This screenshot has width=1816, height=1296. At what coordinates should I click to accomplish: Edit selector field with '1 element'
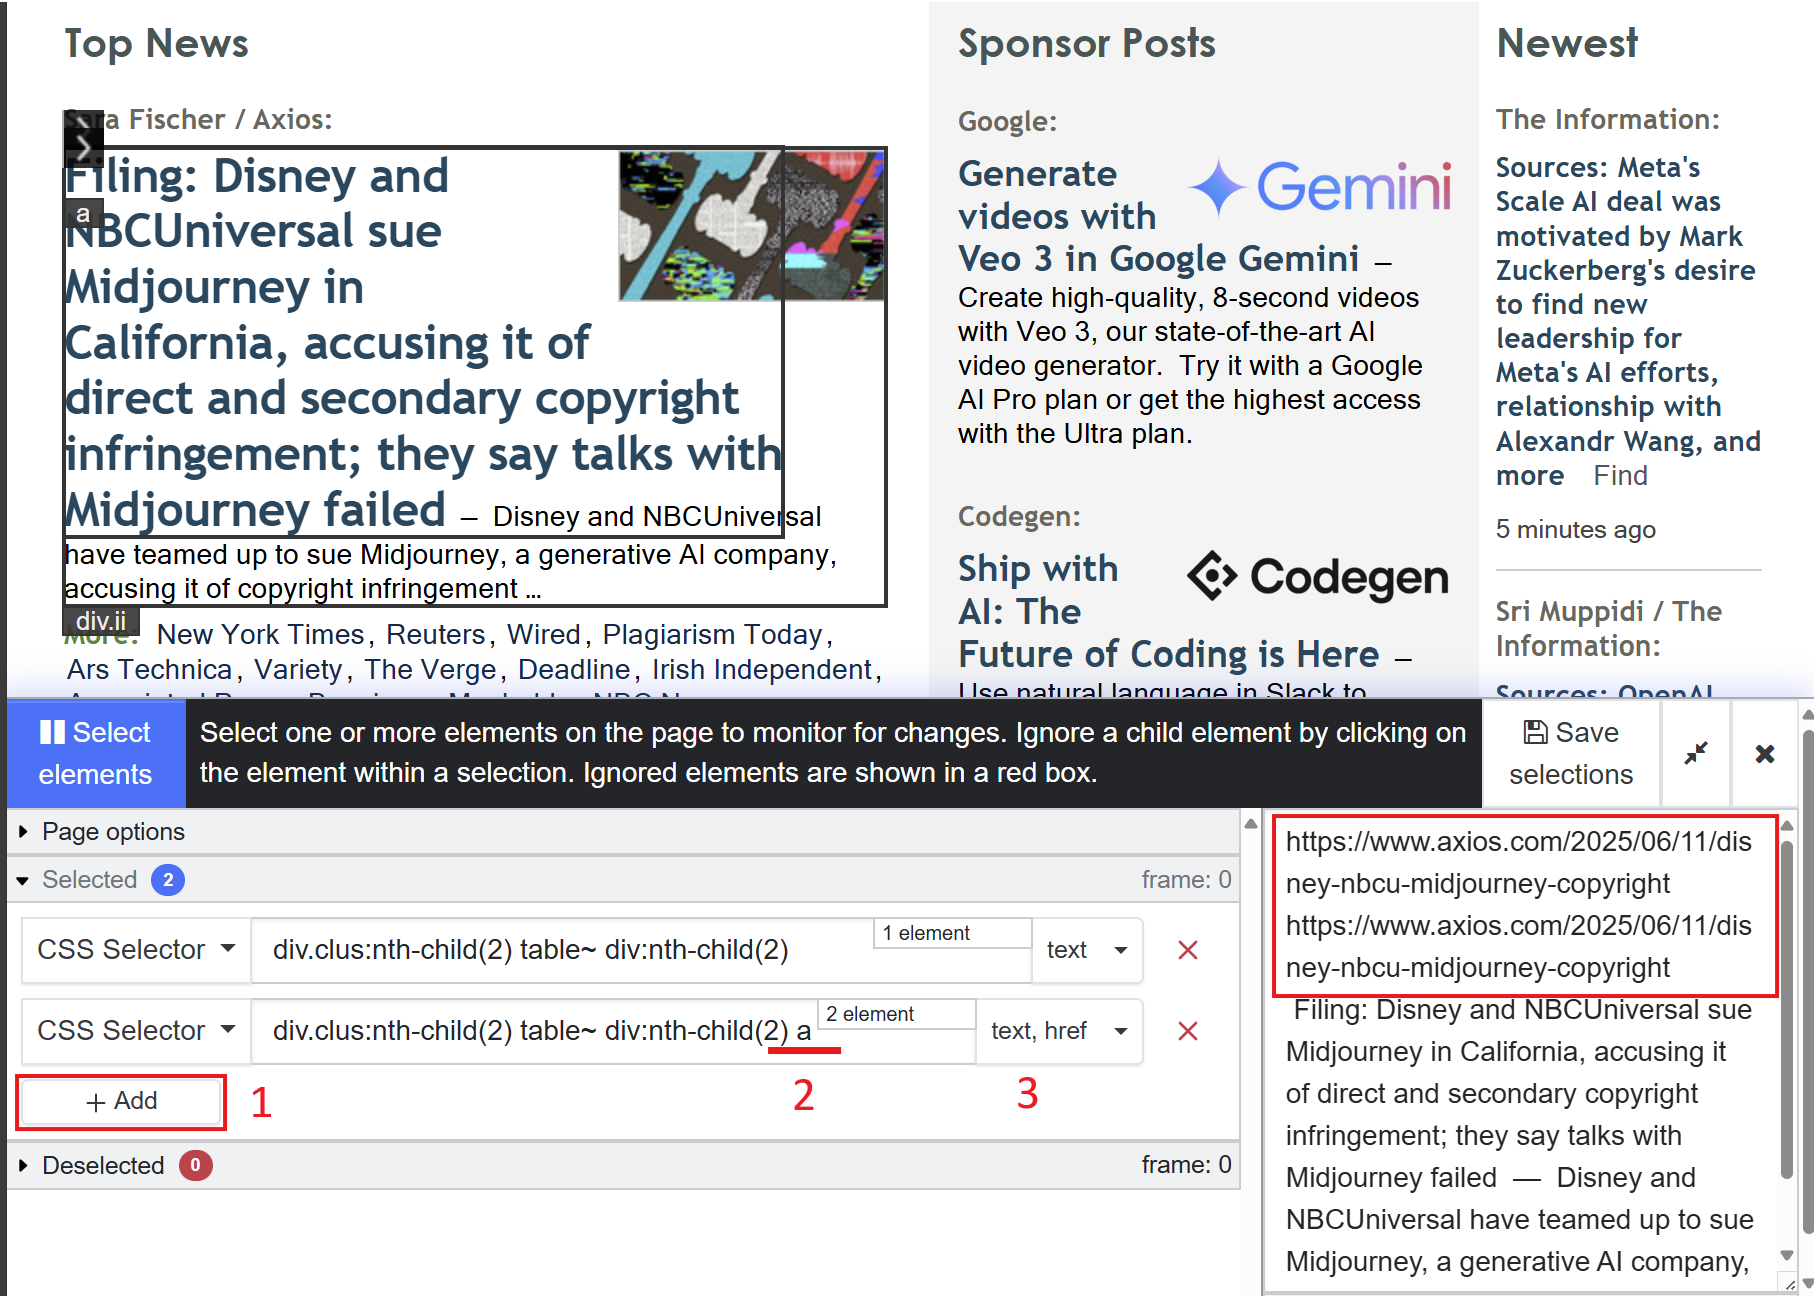point(640,949)
